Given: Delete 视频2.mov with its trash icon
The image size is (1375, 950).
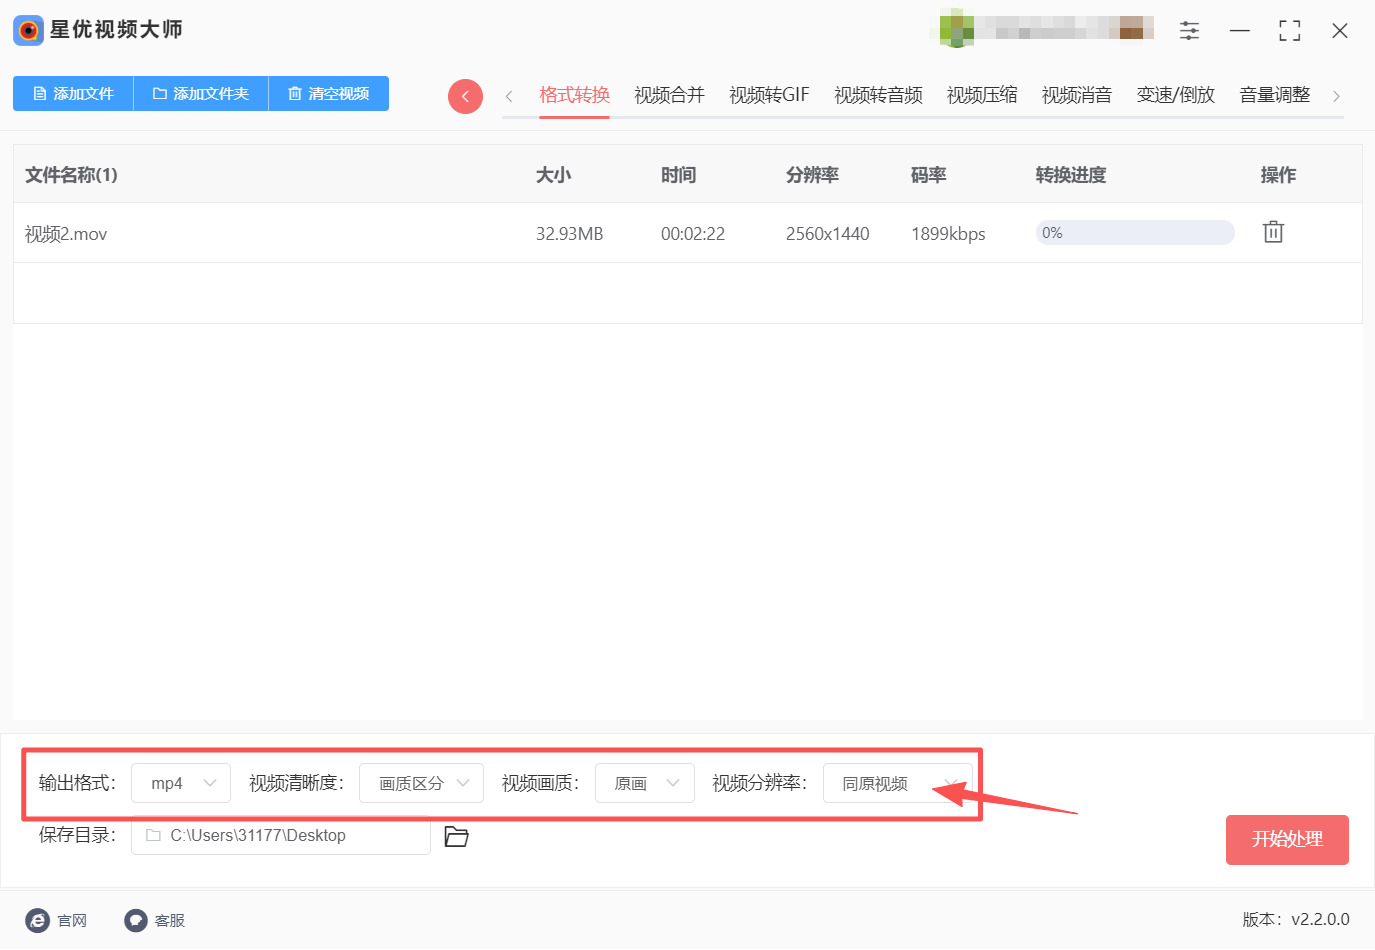Looking at the screenshot, I should 1272,231.
